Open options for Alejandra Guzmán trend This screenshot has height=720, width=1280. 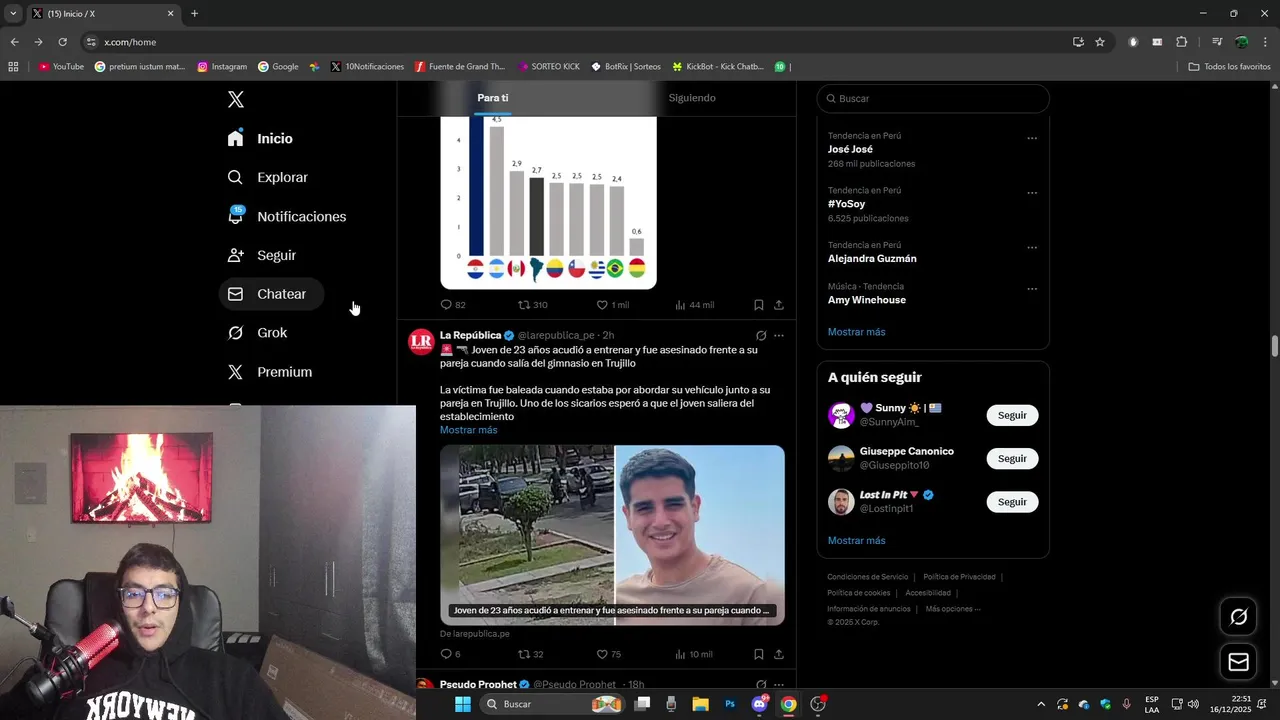click(1032, 248)
